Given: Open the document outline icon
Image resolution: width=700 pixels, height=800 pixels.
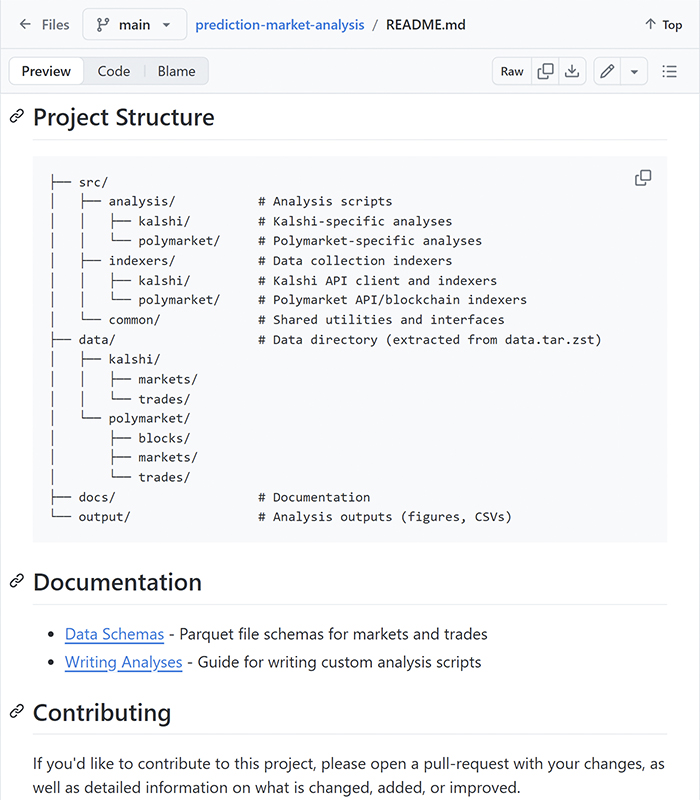Looking at the screenshot, I should (x=669, y=71).
